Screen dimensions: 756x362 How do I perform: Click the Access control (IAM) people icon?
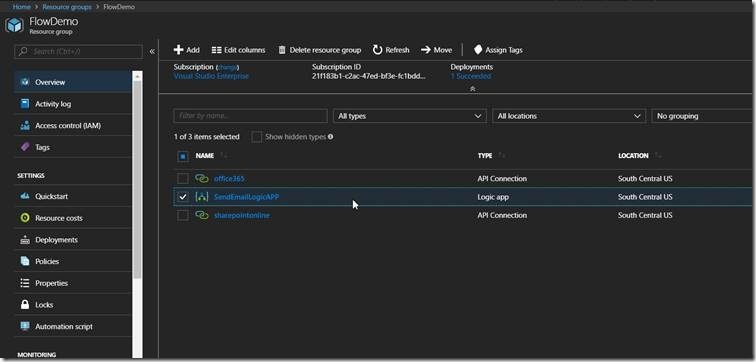[26, 126]
